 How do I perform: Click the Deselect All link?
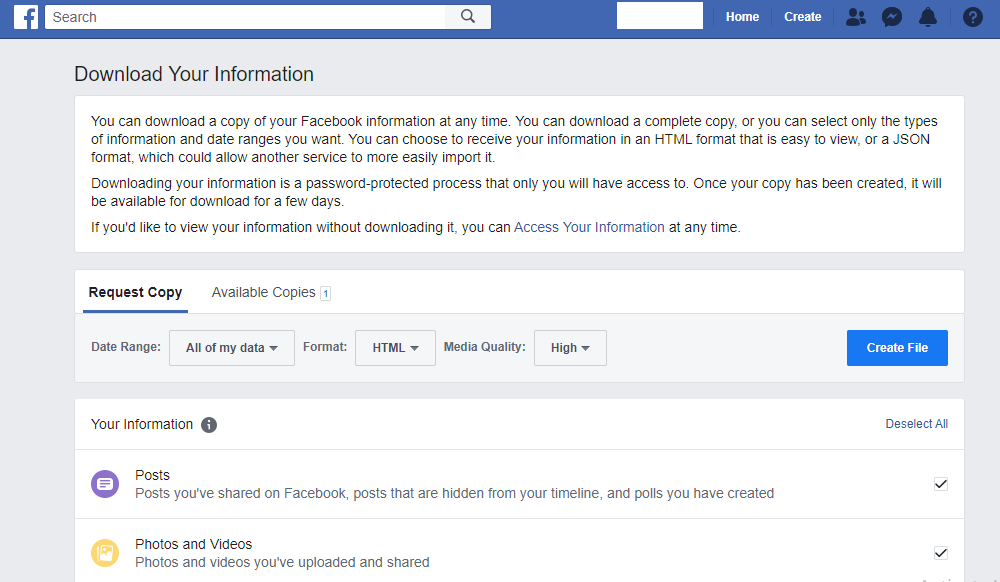tap(916, 424)
